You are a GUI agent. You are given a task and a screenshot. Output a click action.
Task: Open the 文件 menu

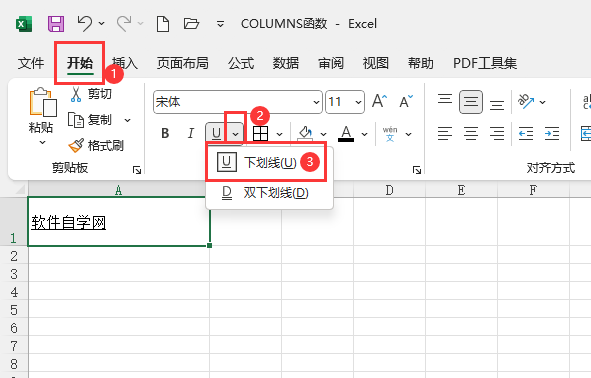31,63
